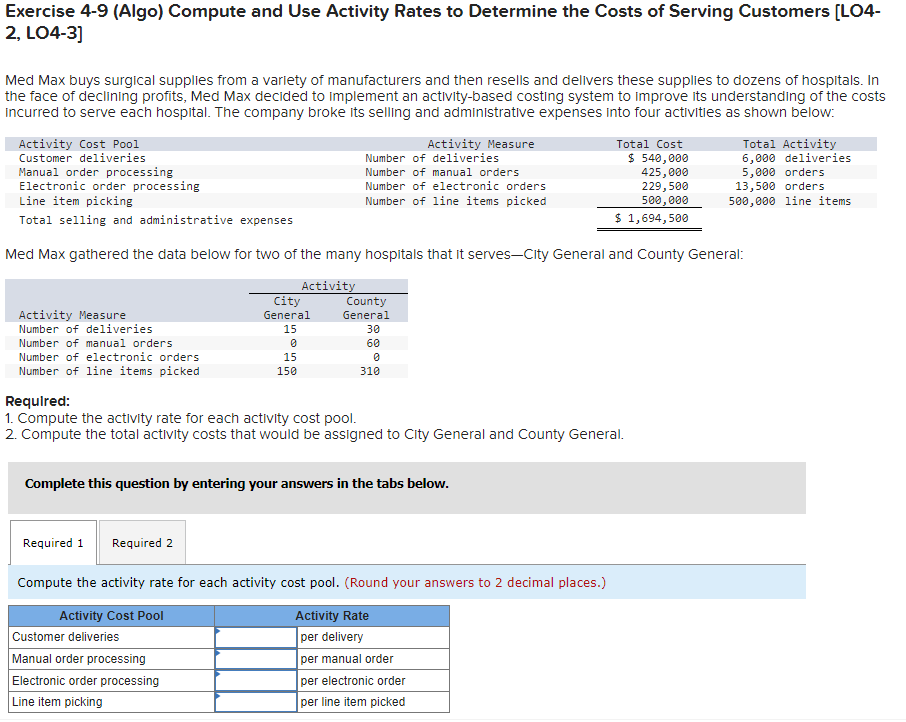The height and width of the screenshot is (722, 906).
Task: Click the Activity Cost Pool column header
Action: click(x=109, y=615)
